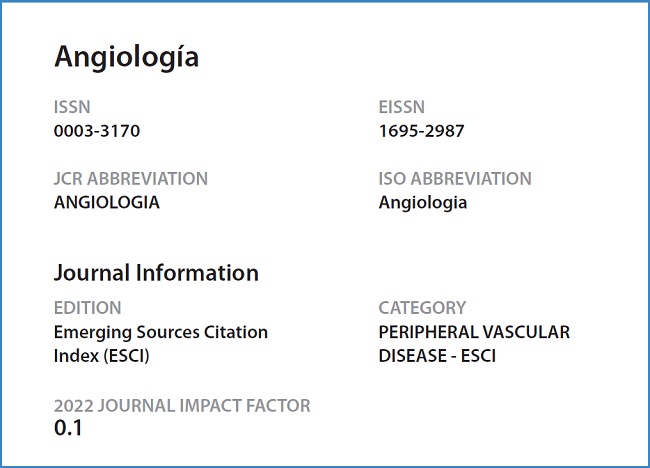650x468 pixels.
Task: Click the 2022 JOURNAL IMPACT FACTOR label
Action: (182, 405)
